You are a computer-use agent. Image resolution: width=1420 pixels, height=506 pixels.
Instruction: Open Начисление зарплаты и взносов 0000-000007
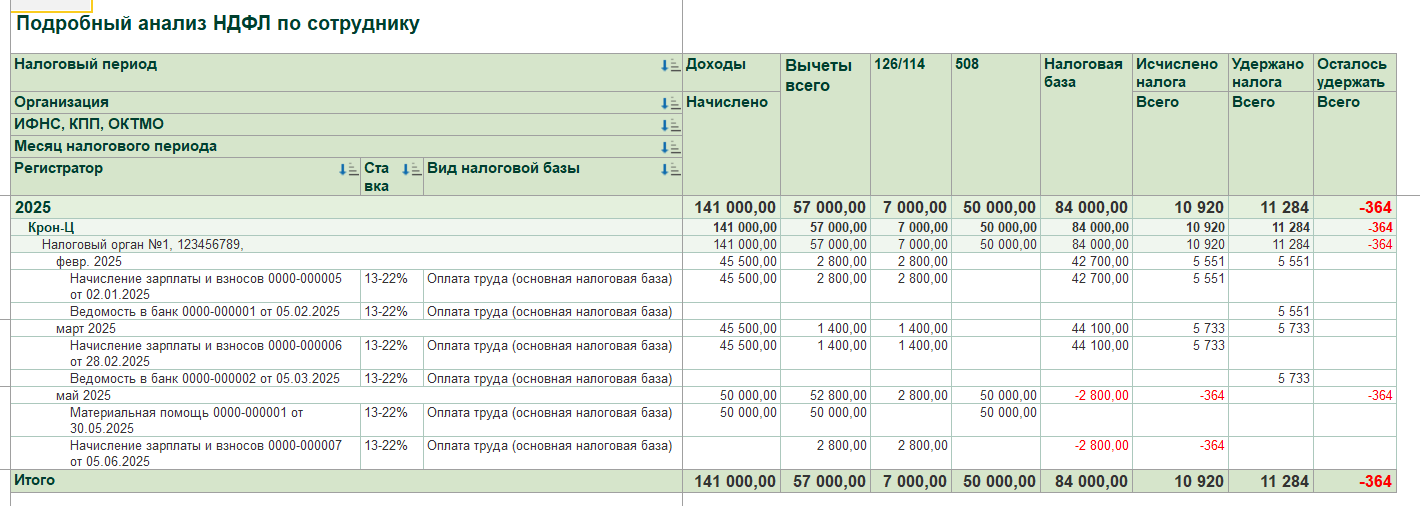(x=206, y=453)
